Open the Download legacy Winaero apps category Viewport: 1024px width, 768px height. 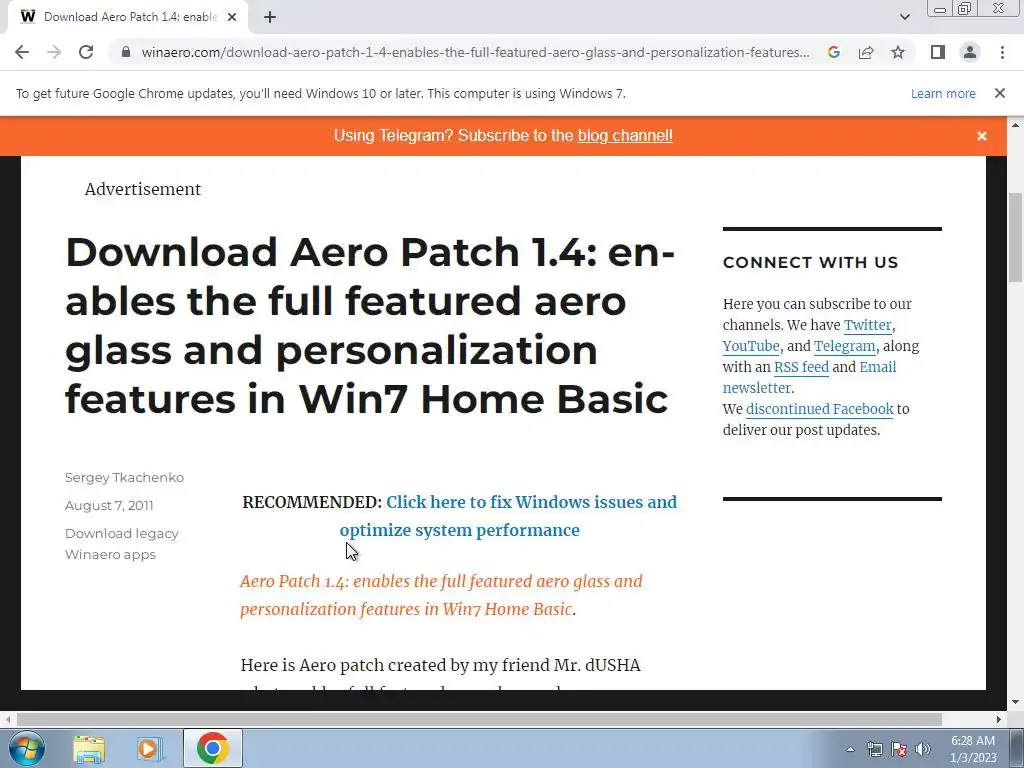[x=121, y=543]
